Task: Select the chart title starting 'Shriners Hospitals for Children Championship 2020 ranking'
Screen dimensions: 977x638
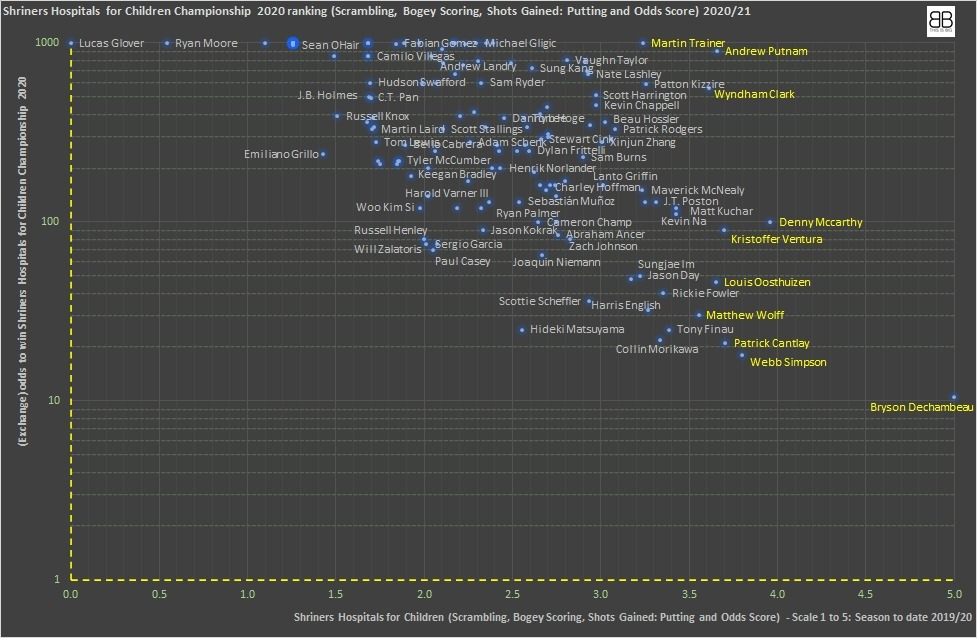Action: (x=376, y=11)
